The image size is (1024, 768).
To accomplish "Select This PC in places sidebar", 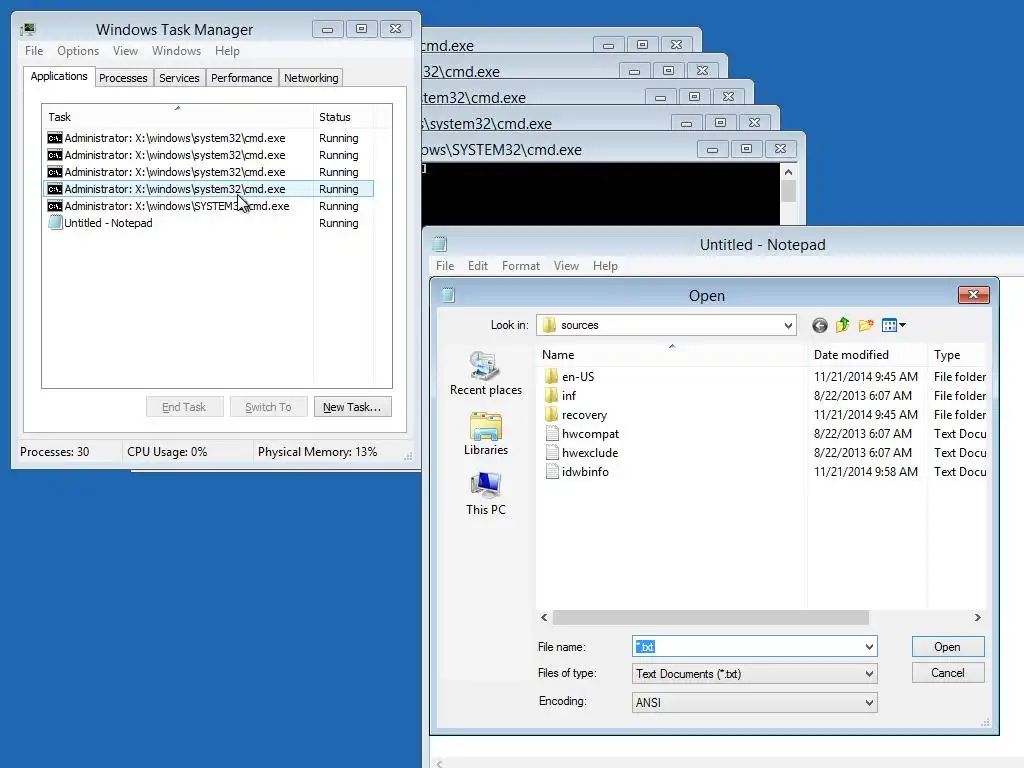I will pyautogui.click(x=486, y=494).
